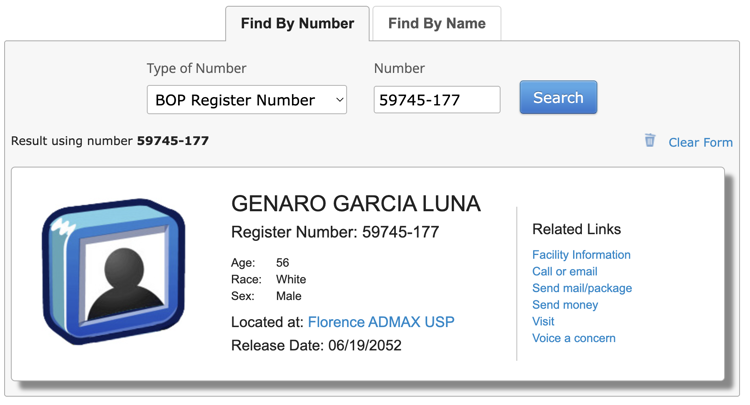750x405 pixels.
Task: Click the blue Search button
Action: click(558, 98)
